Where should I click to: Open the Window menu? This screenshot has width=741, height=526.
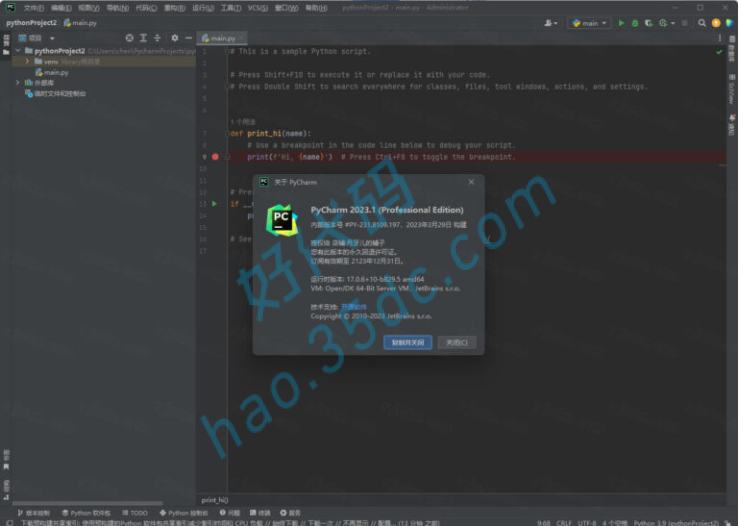coord(286,8)
